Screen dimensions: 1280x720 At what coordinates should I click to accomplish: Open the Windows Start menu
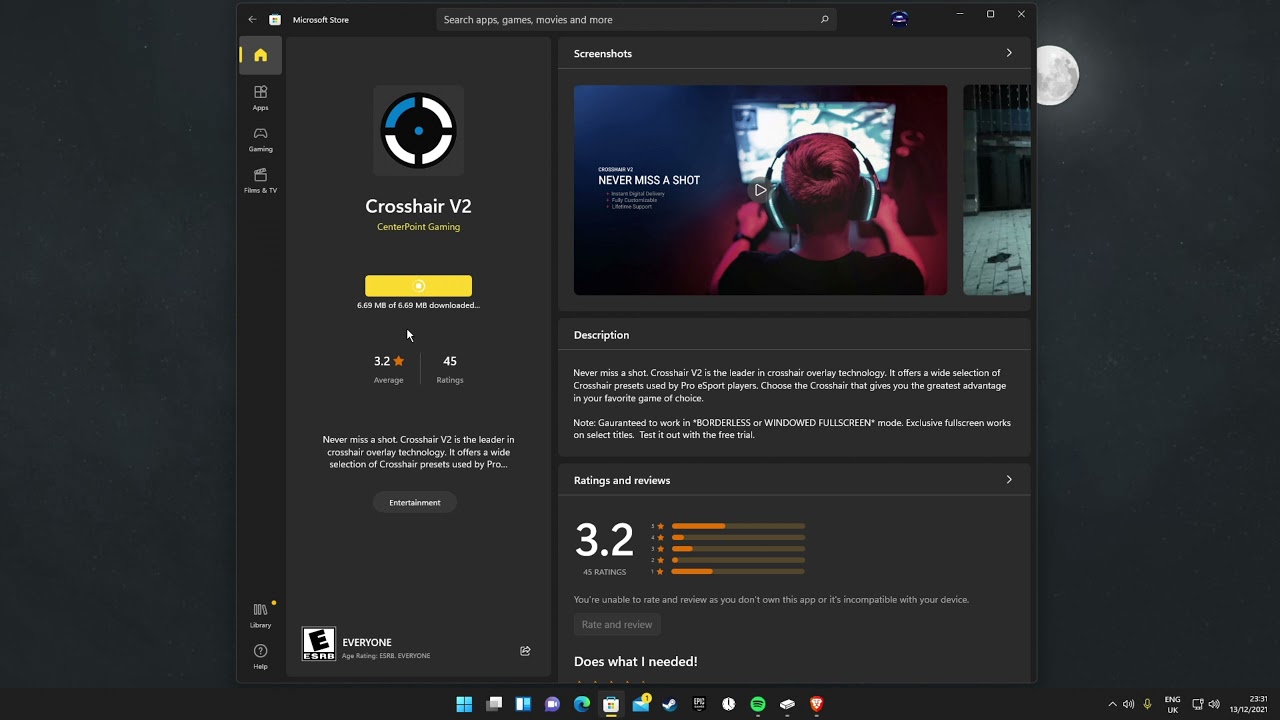464,704
